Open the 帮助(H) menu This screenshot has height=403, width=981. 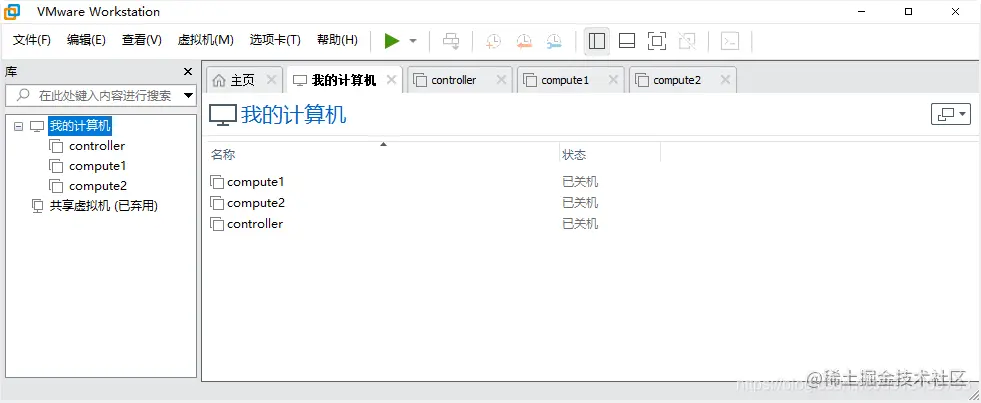(337, 40)
